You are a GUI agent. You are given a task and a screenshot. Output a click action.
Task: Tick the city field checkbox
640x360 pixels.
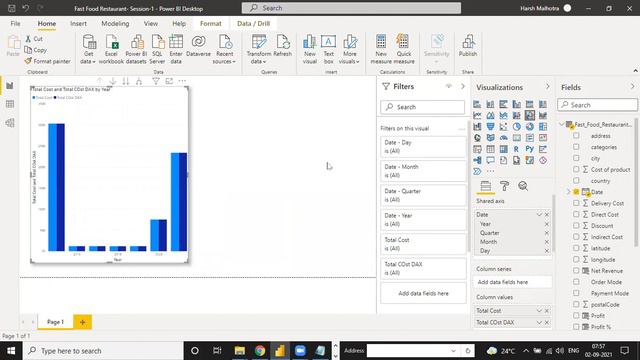(576, 158)
